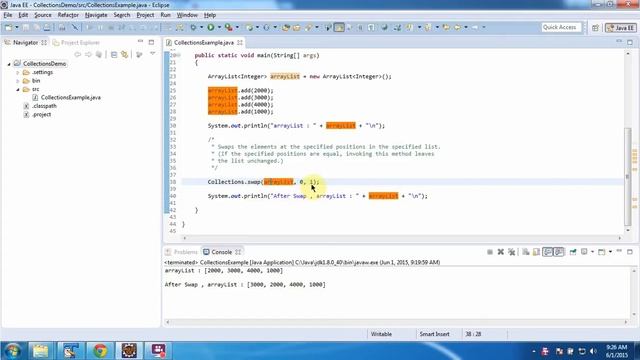This screenshot has width=640, height=360.
Task: Expand the bin folder
Action: coord(18,81)
